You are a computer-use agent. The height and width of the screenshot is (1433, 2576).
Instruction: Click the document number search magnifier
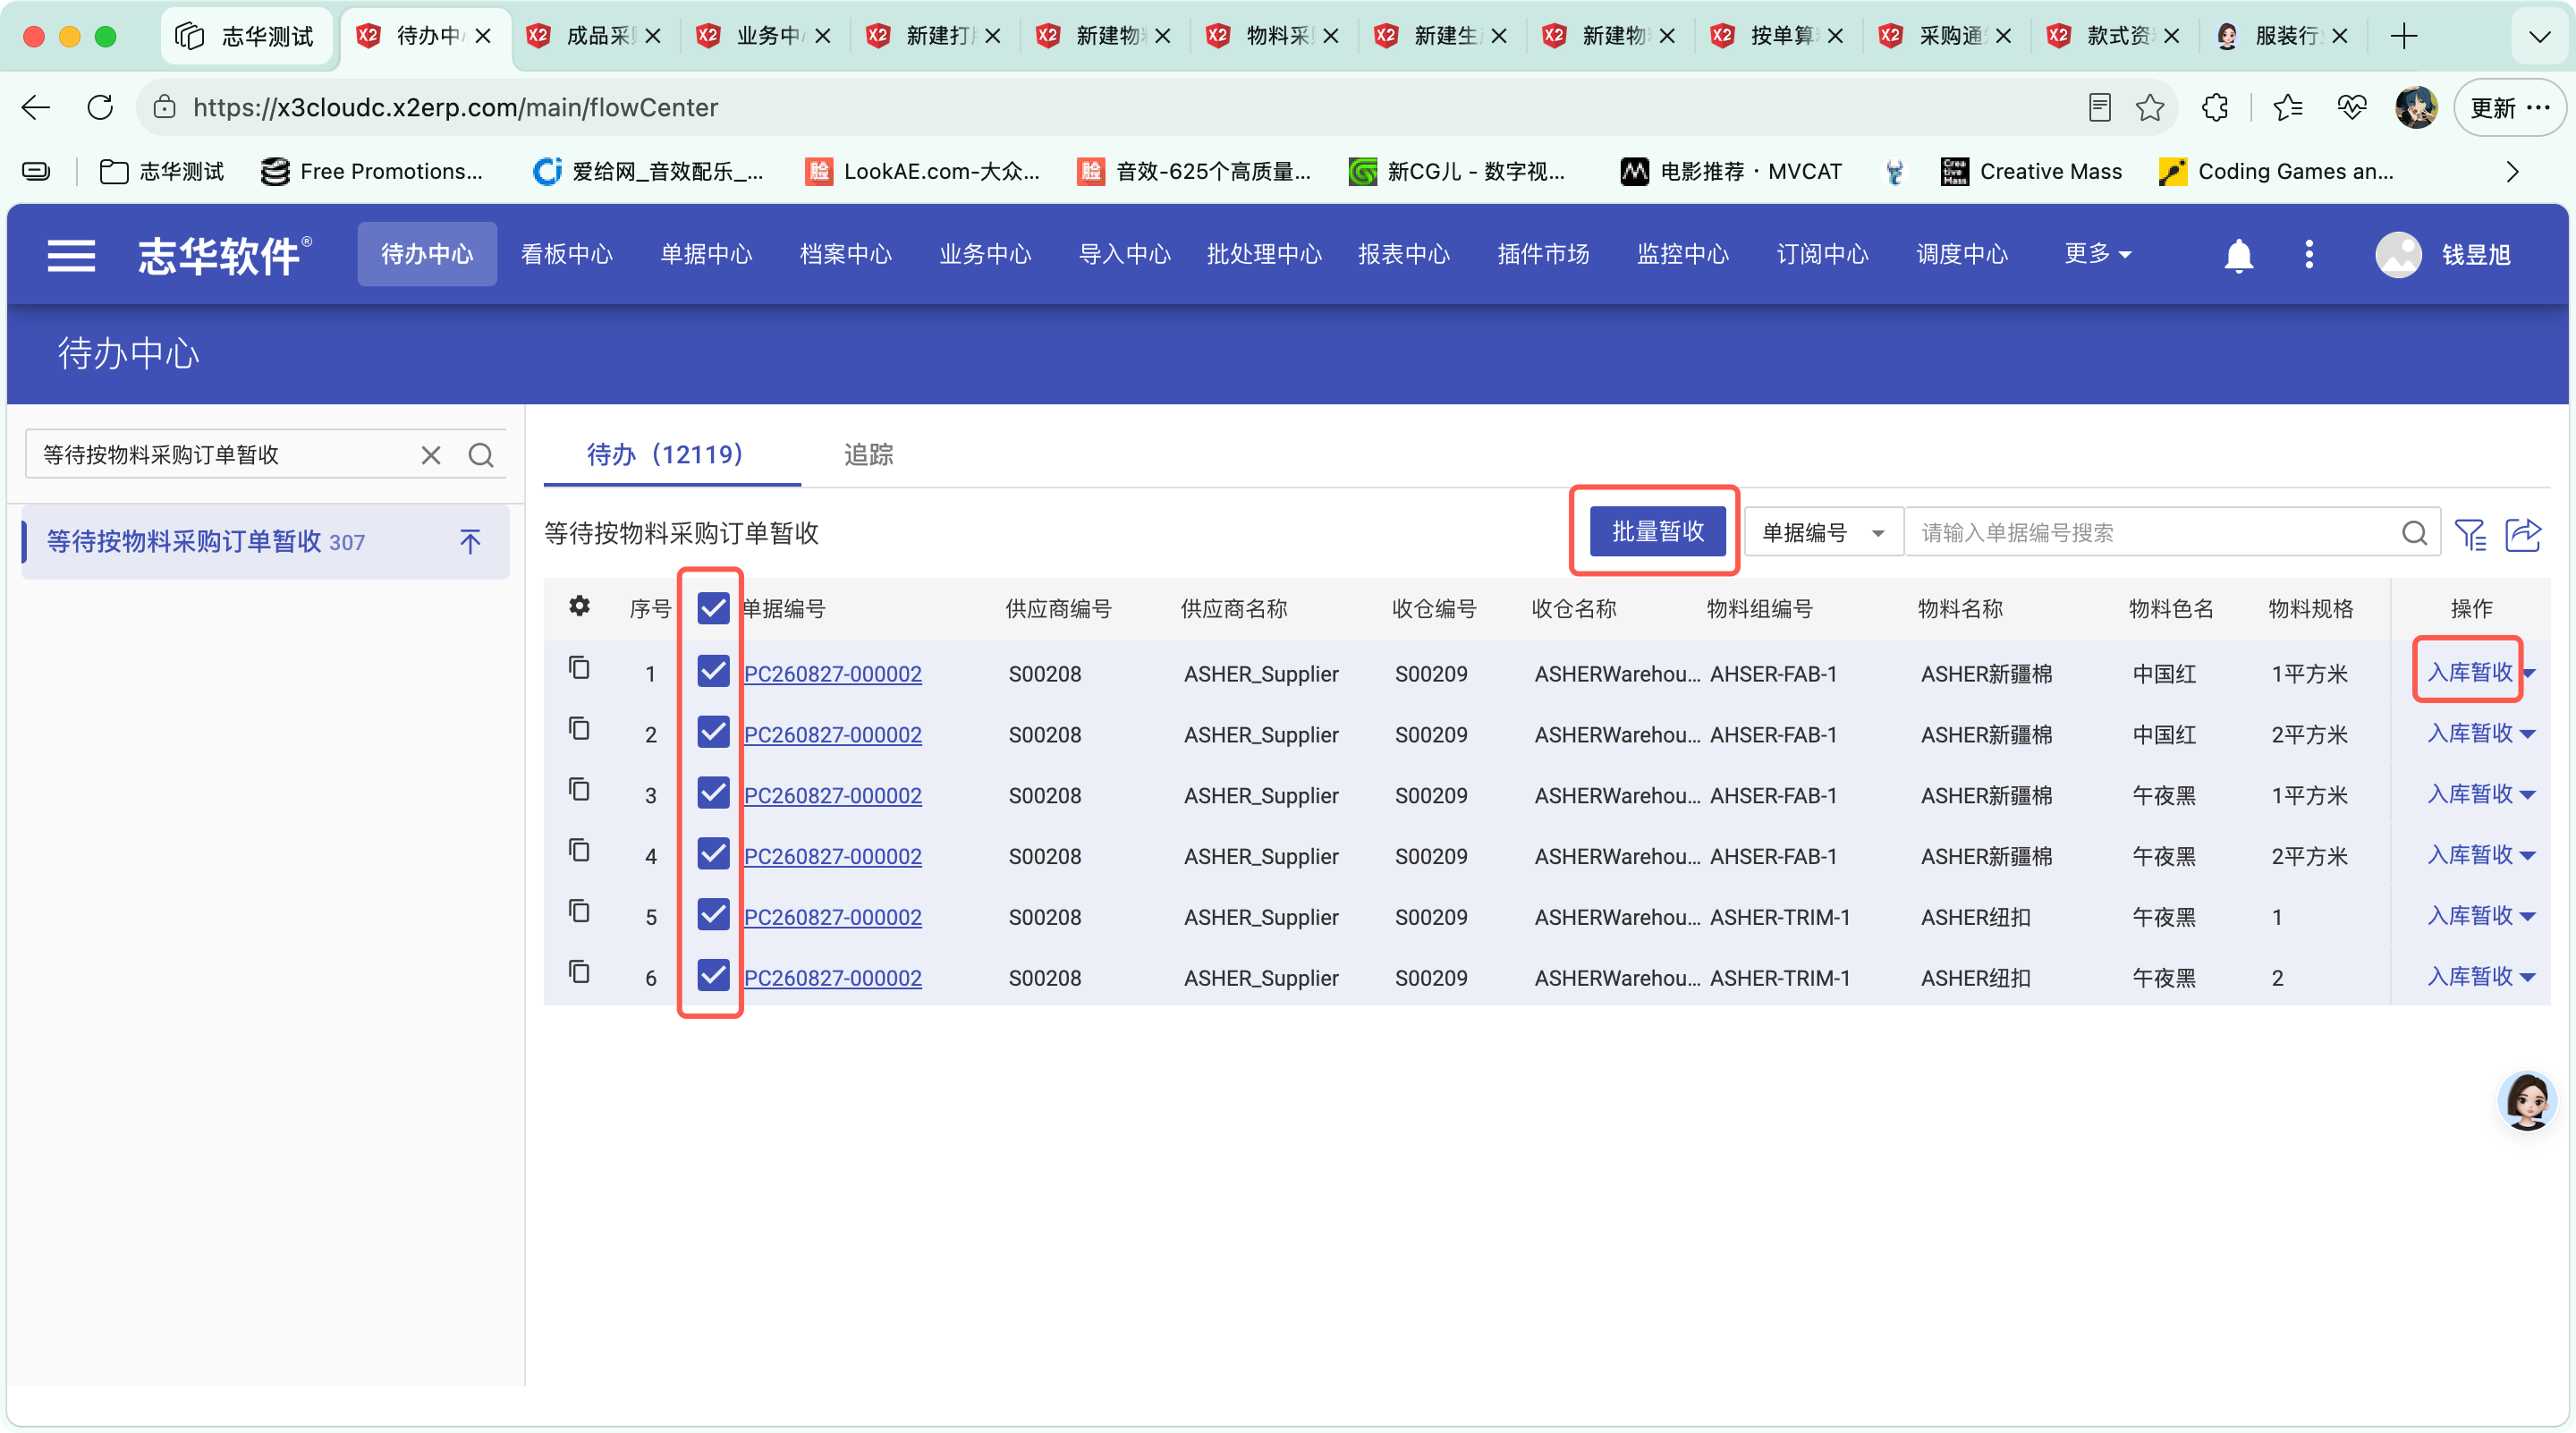[2414, 533]
